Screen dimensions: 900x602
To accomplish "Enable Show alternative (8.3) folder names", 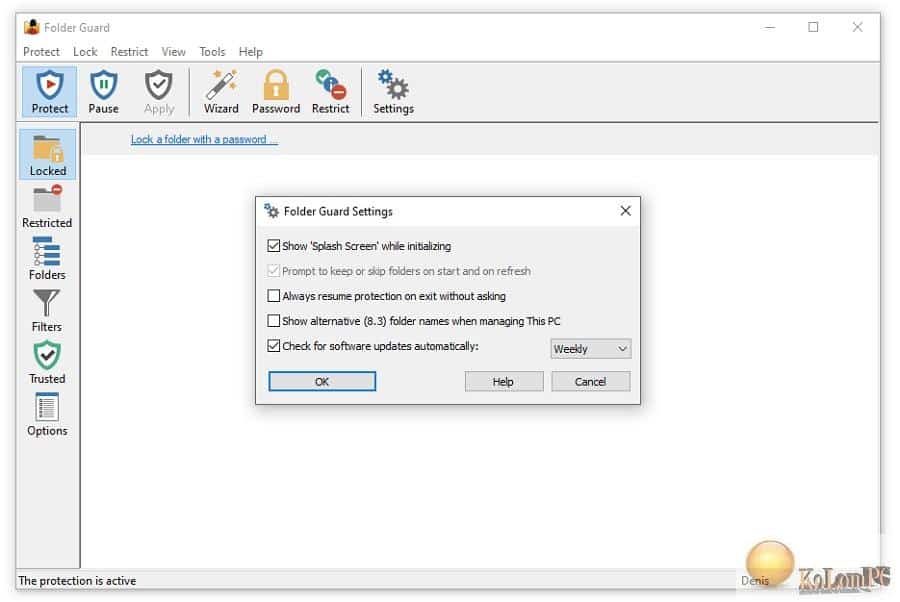I will point(274,320).
